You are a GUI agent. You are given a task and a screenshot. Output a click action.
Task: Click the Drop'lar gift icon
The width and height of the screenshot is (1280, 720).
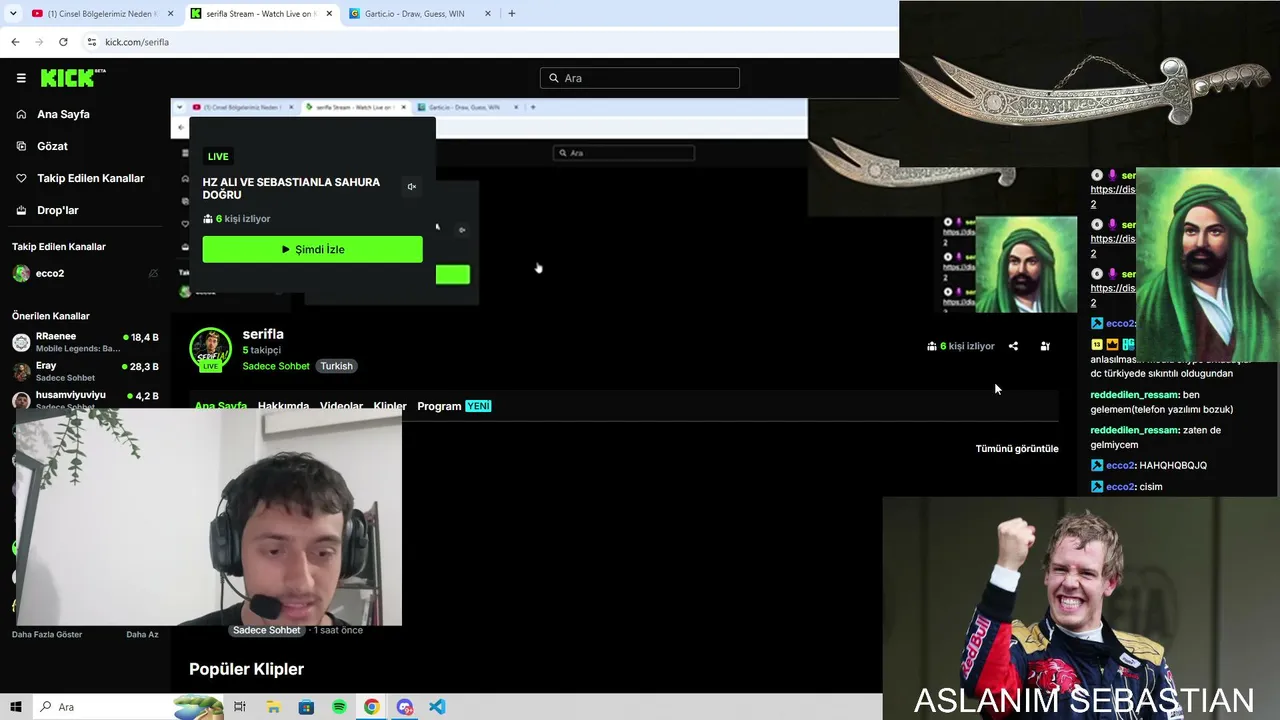[21, 210]
